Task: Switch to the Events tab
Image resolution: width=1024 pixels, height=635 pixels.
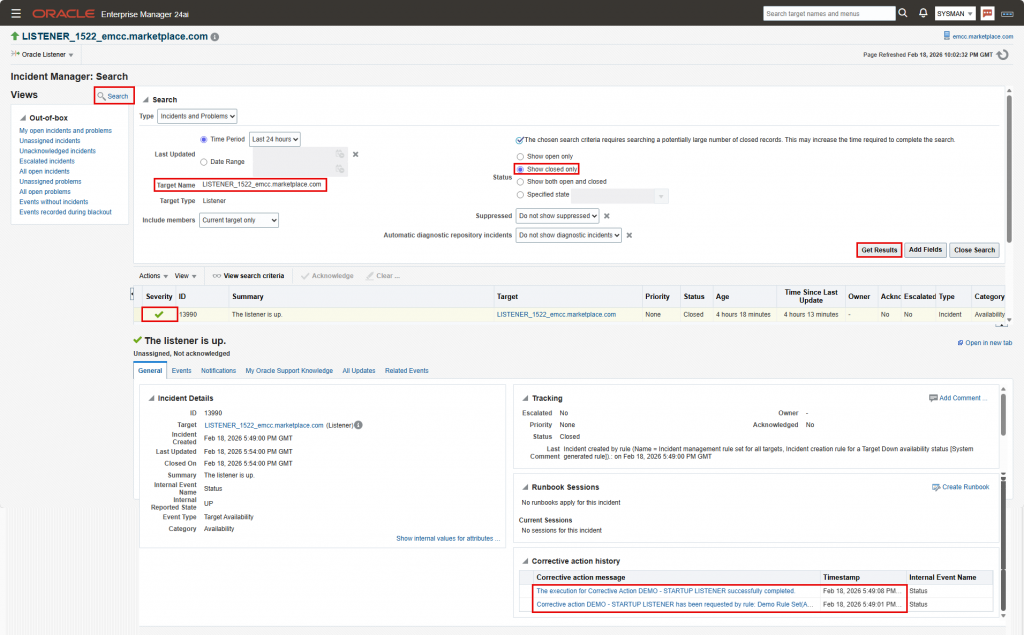Action: (x=181, y=370)
